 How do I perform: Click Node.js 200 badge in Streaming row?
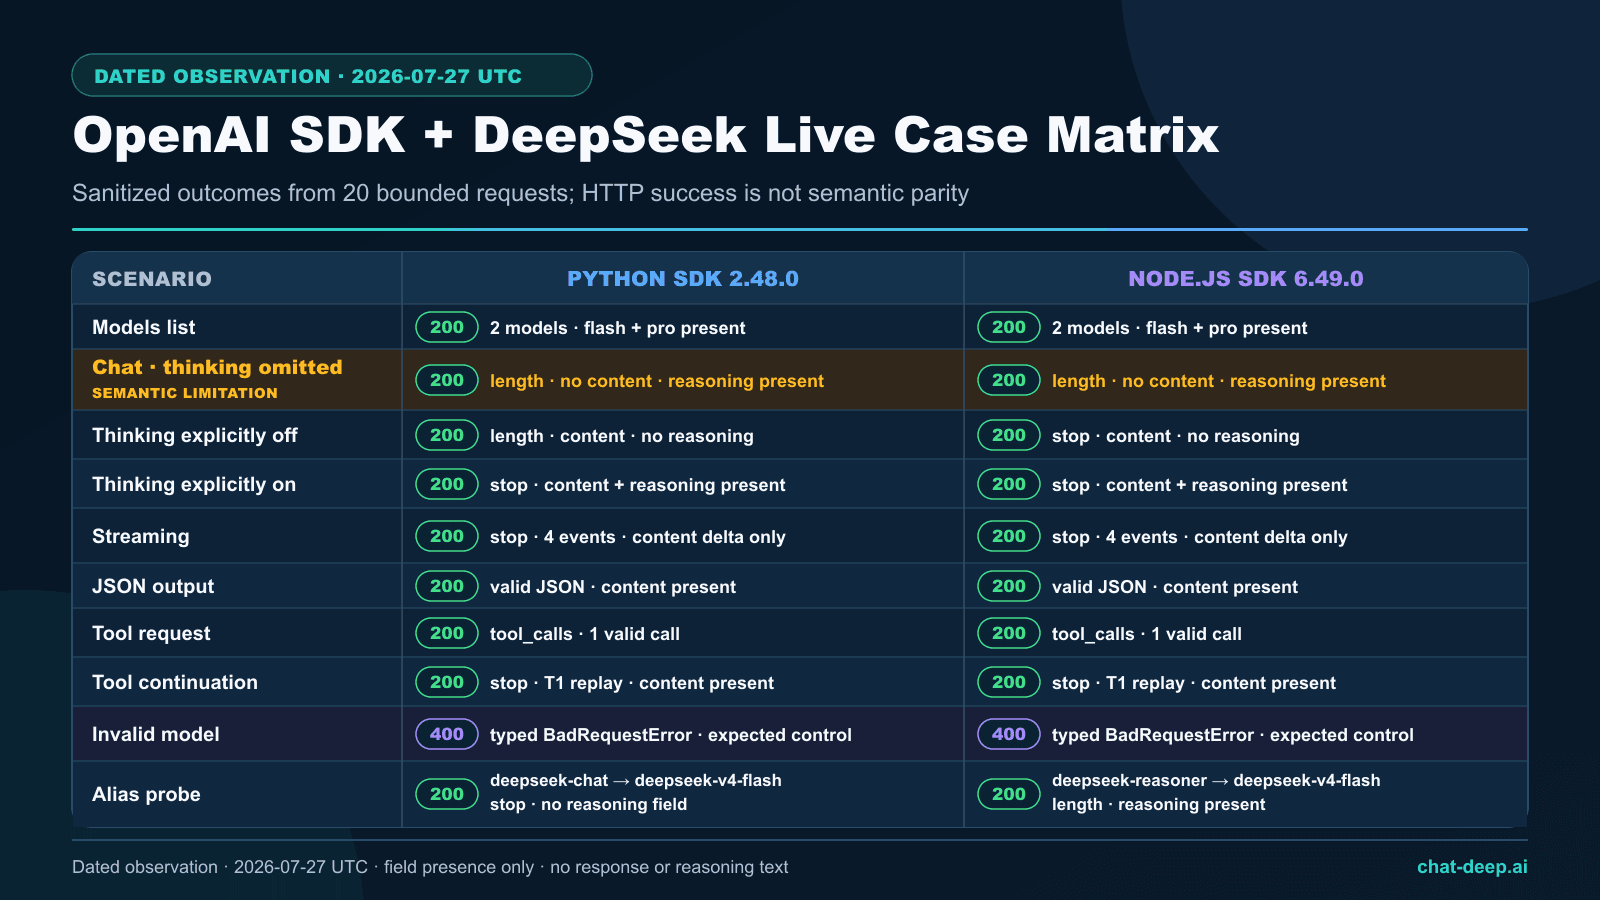tap(1009, 536)
